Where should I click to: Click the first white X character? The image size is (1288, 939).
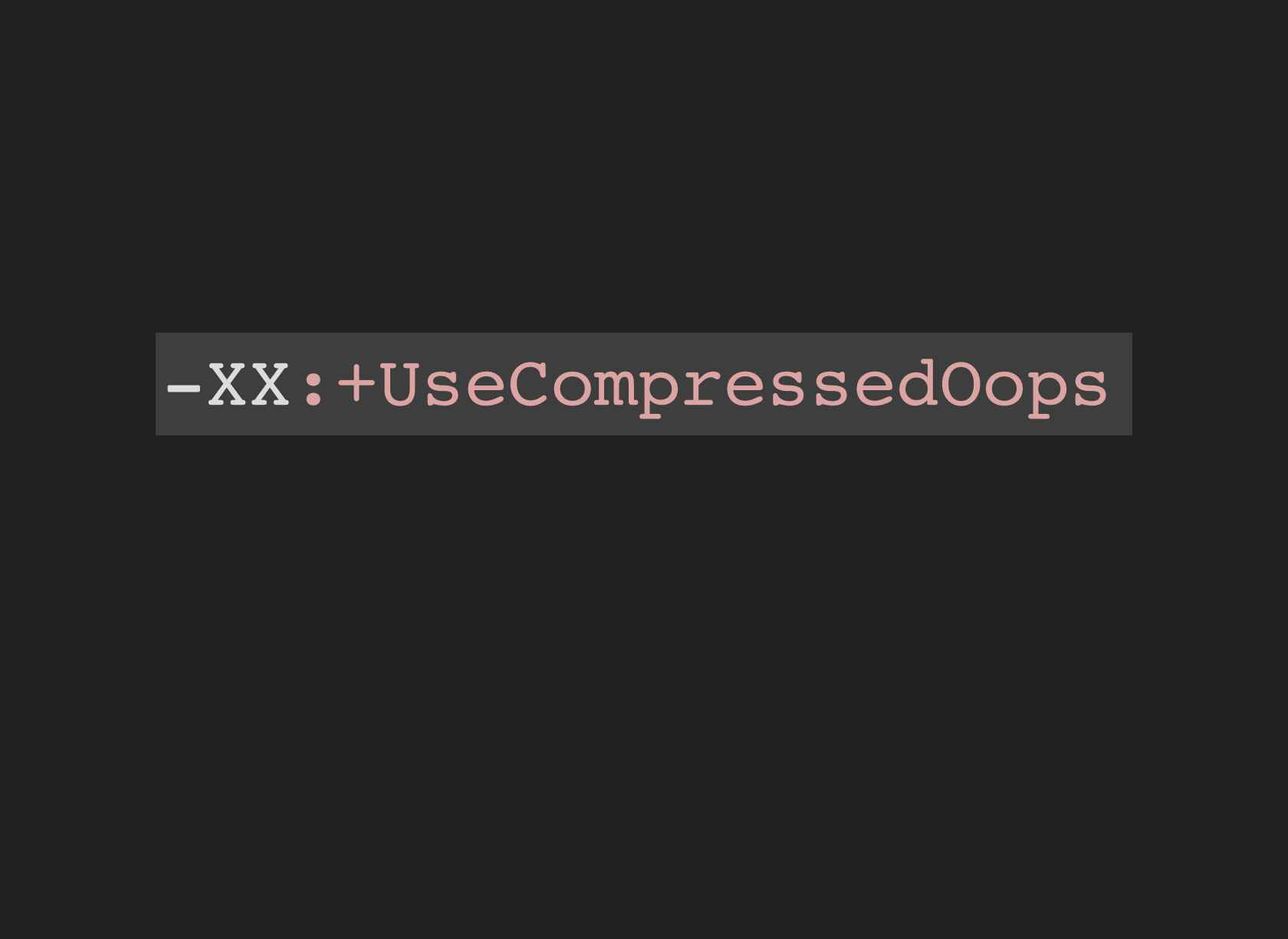coord(228,385)
